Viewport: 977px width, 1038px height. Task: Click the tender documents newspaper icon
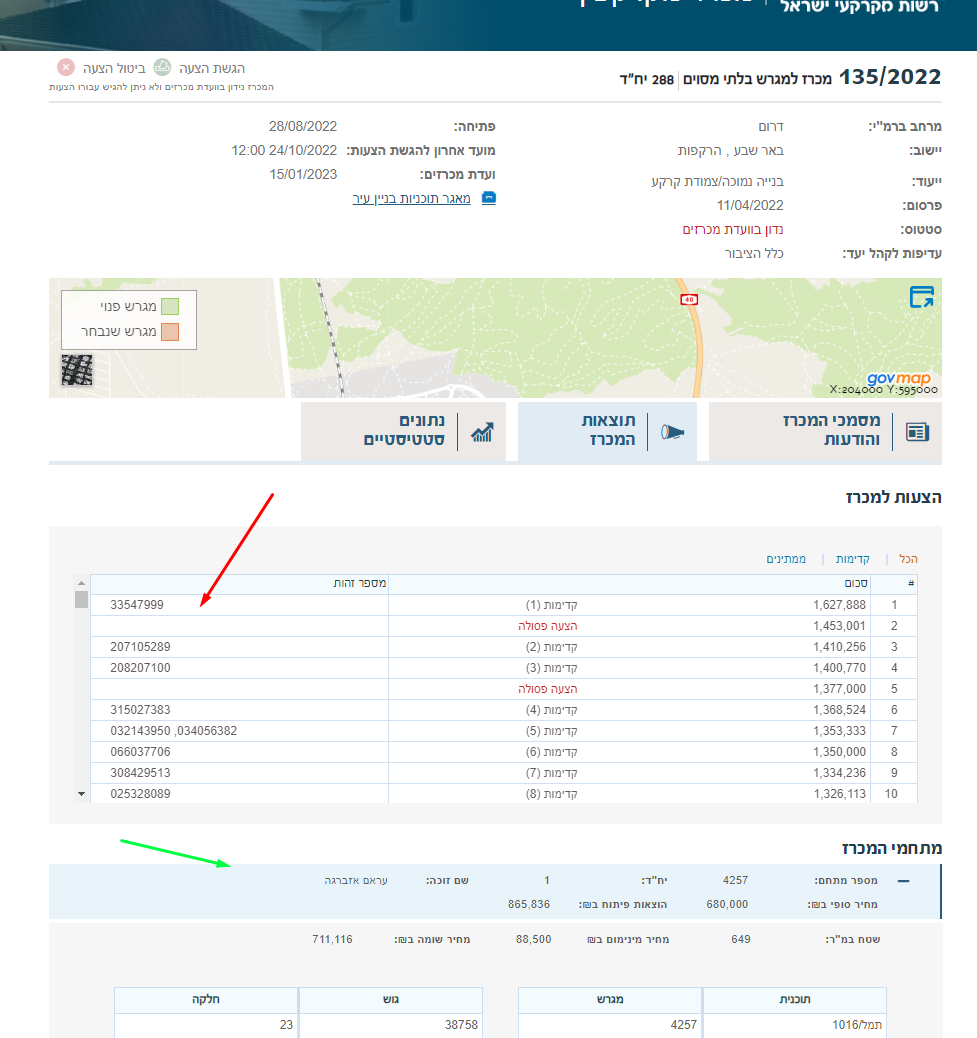[916, 432]
